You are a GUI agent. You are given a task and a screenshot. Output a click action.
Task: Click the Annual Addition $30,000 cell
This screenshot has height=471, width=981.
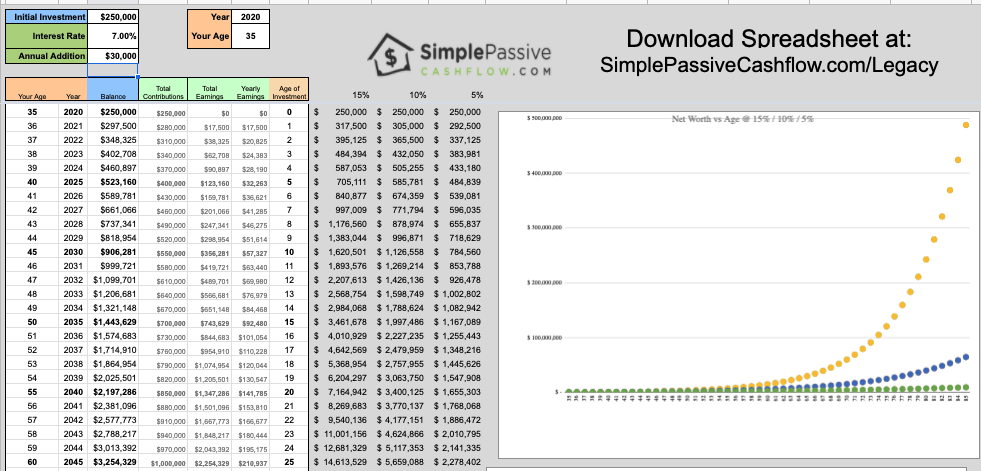(113, 55)
